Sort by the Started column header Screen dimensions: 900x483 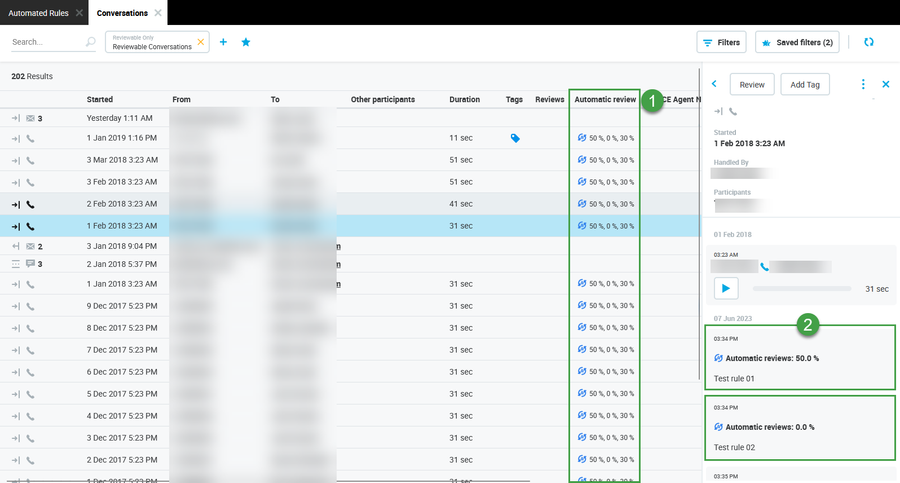click(99, 99)
